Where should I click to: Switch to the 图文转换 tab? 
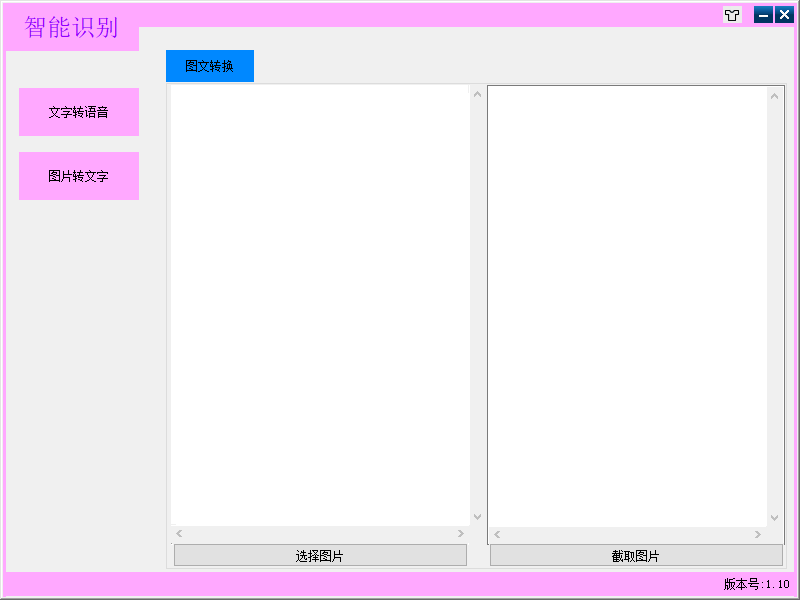(210, 66)
